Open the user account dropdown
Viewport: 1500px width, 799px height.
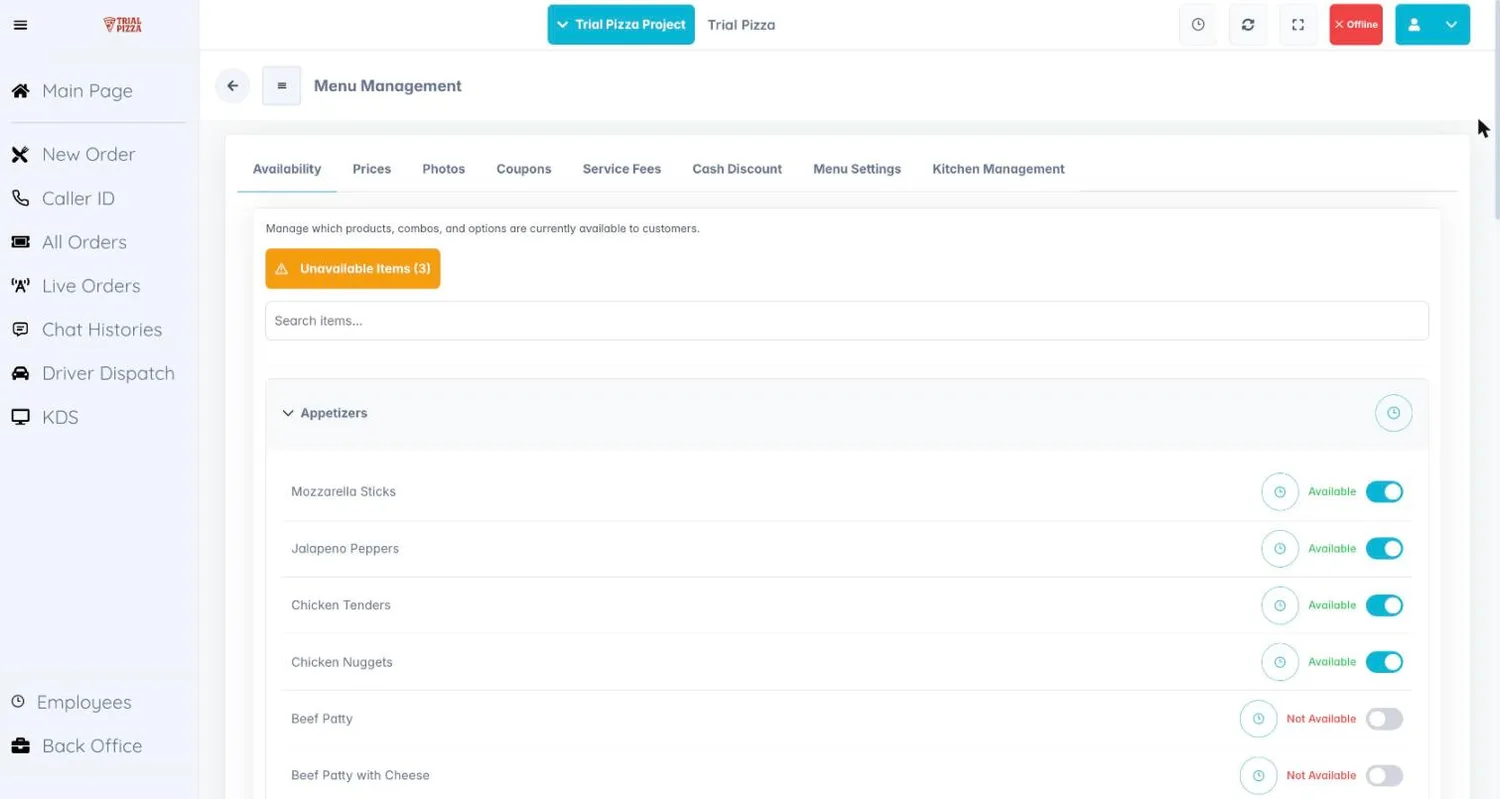[1432, 25]
